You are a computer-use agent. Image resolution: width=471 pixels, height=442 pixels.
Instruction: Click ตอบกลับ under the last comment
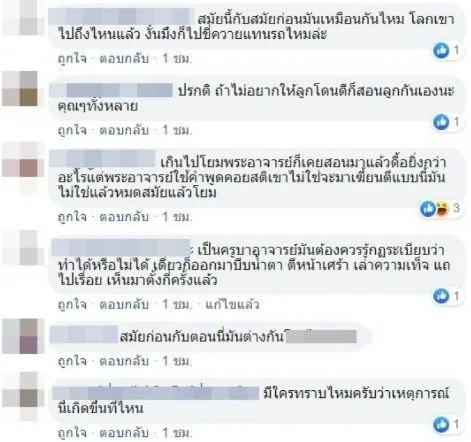click(124, 433)
